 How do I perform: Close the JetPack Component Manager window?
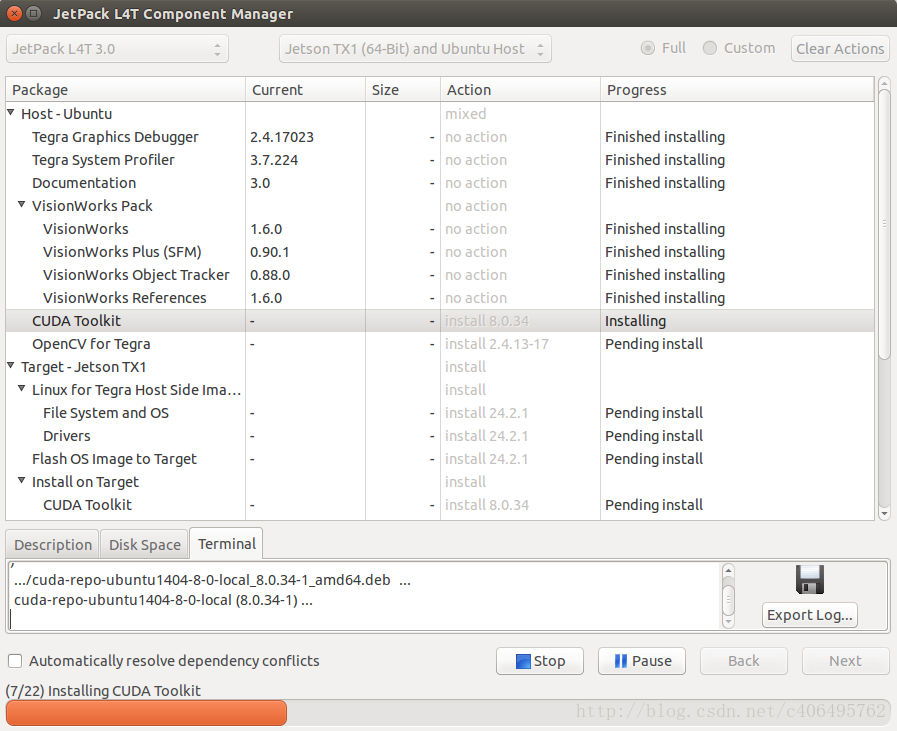(x=15, y=13)
